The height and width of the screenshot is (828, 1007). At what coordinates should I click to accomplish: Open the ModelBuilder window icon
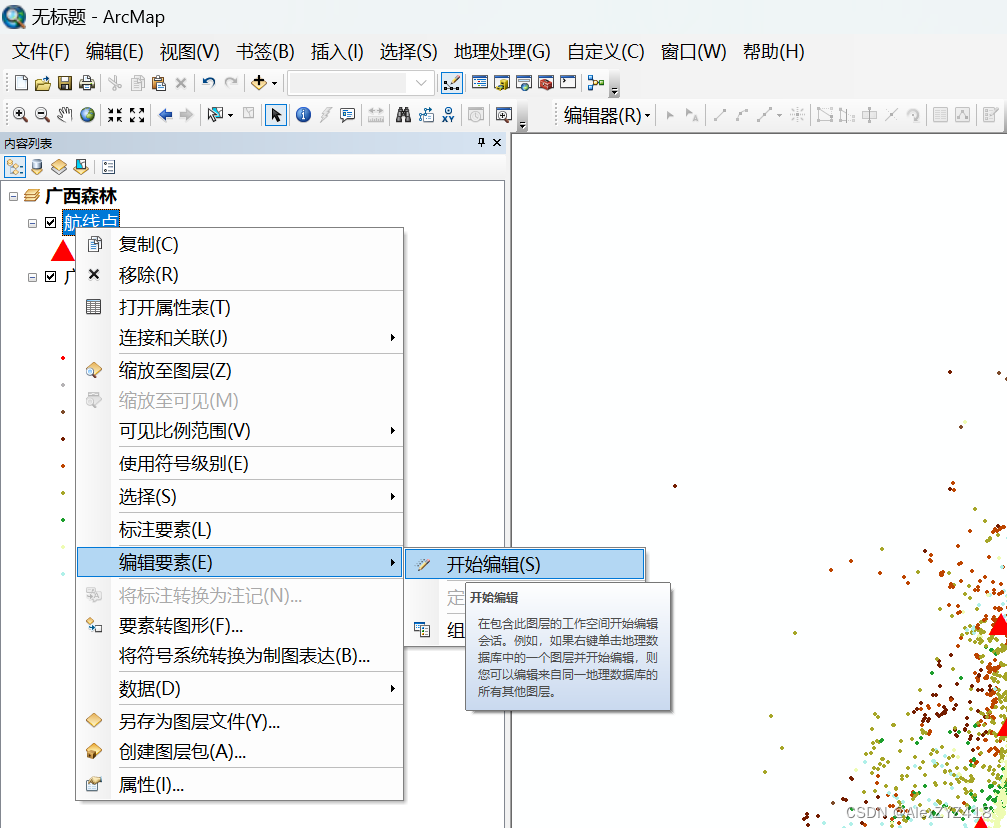coord(595,83)
